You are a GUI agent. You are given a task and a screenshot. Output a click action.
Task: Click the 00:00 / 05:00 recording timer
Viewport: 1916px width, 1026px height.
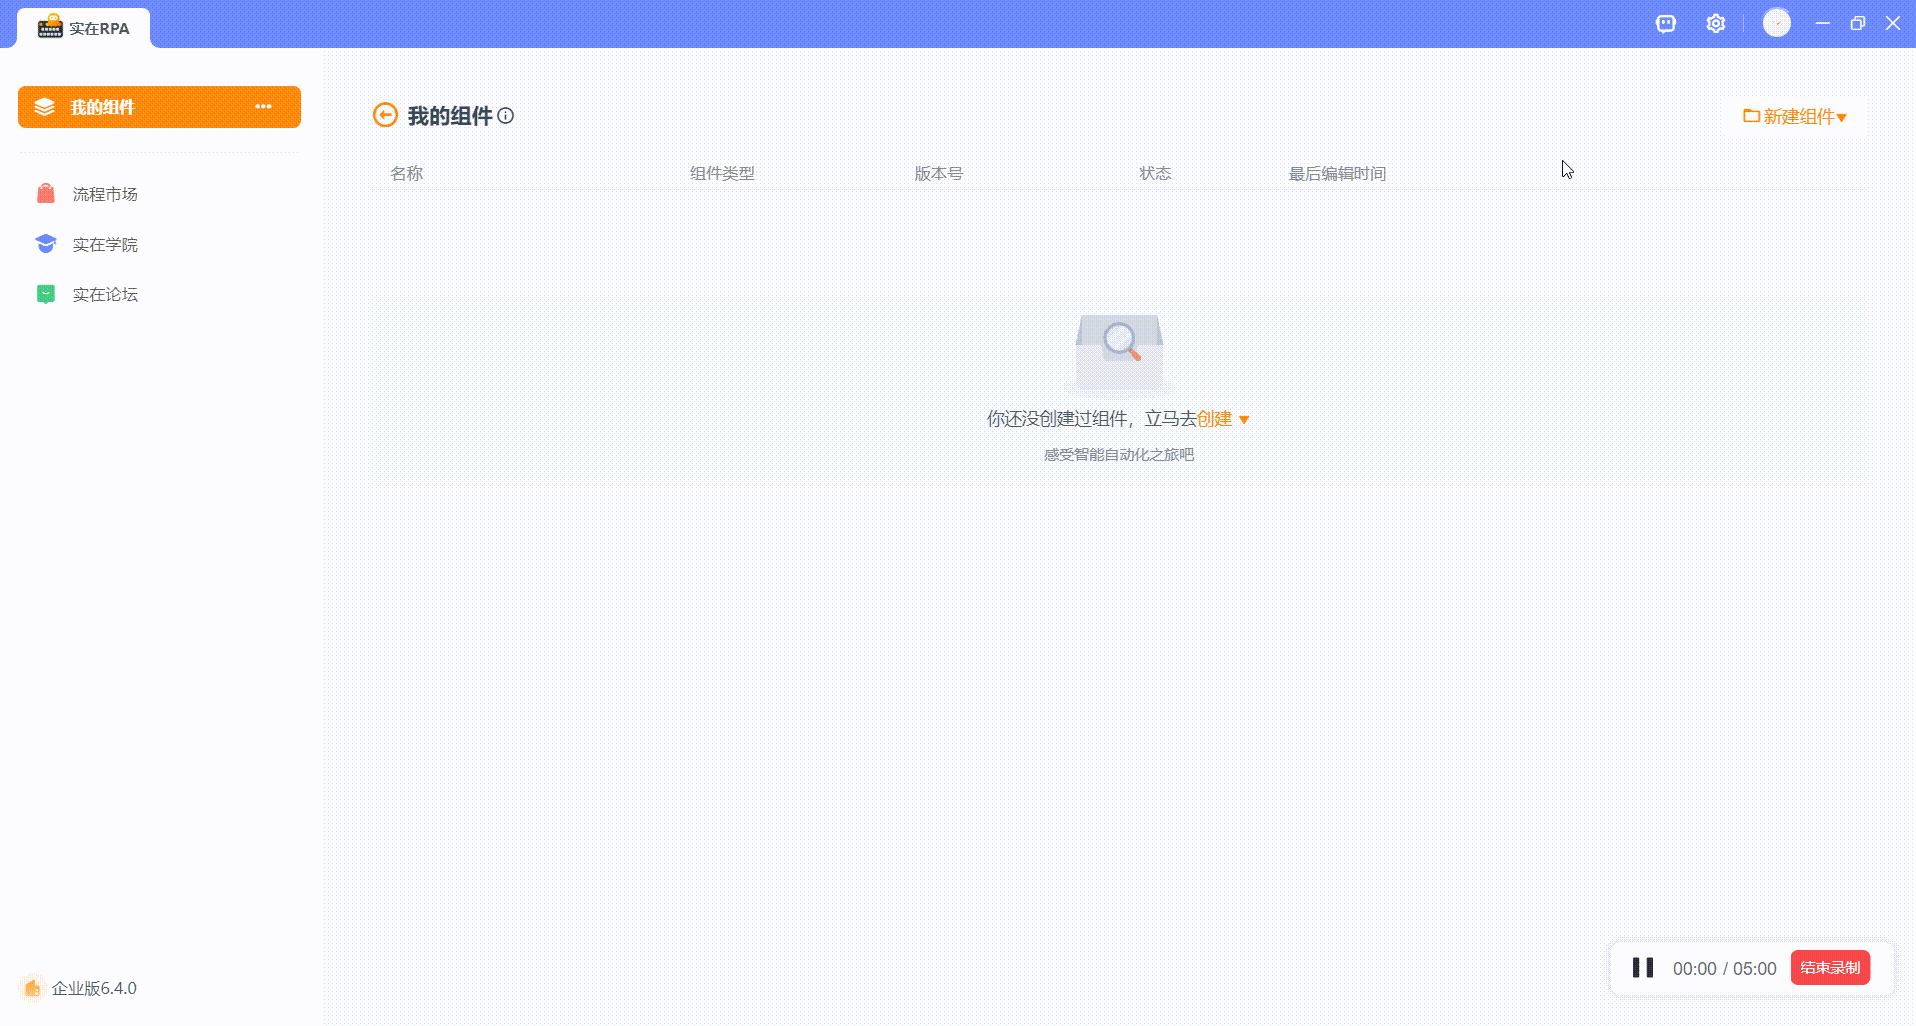pyautogui.click(x=1724, y=969)
